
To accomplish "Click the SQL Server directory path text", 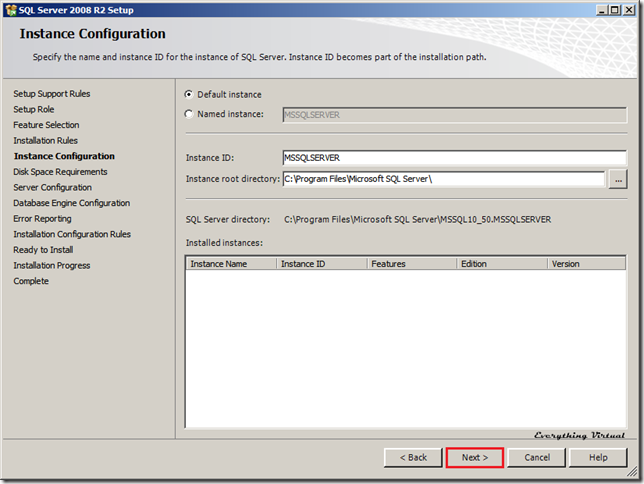I will [x=418, y=219].
